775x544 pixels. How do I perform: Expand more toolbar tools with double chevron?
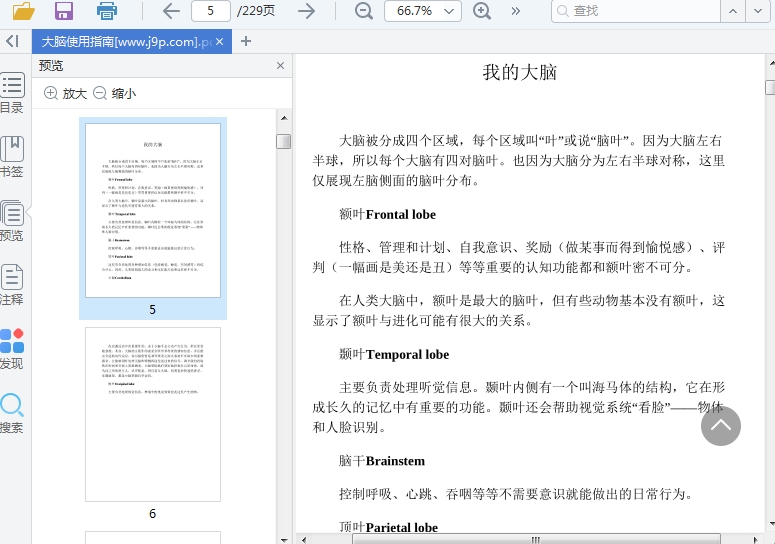pos(516,11)
